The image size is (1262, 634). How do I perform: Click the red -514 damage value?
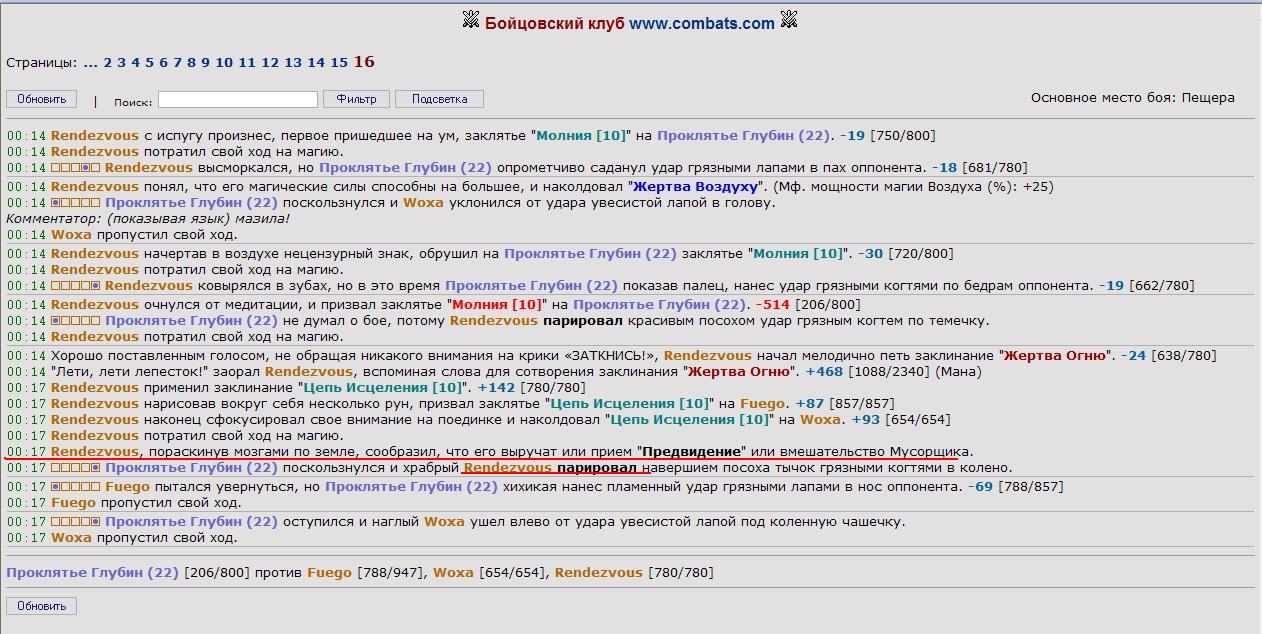[773, 305]
